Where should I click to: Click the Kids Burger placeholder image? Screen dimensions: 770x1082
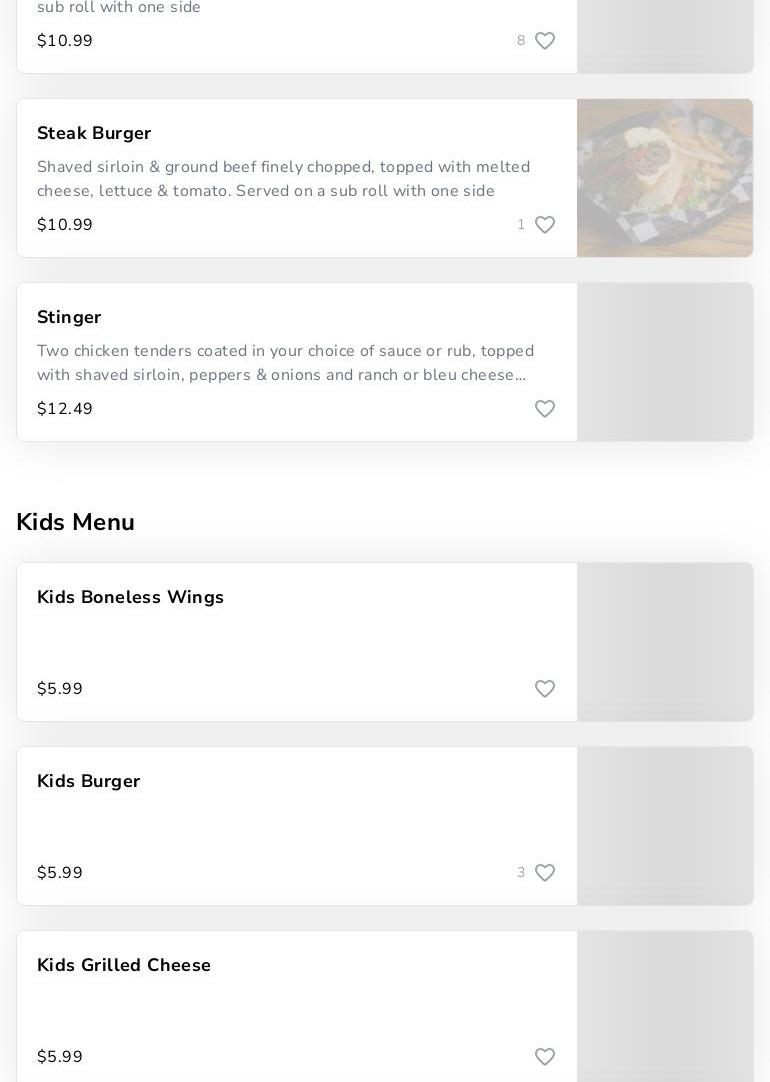(665, 826)
